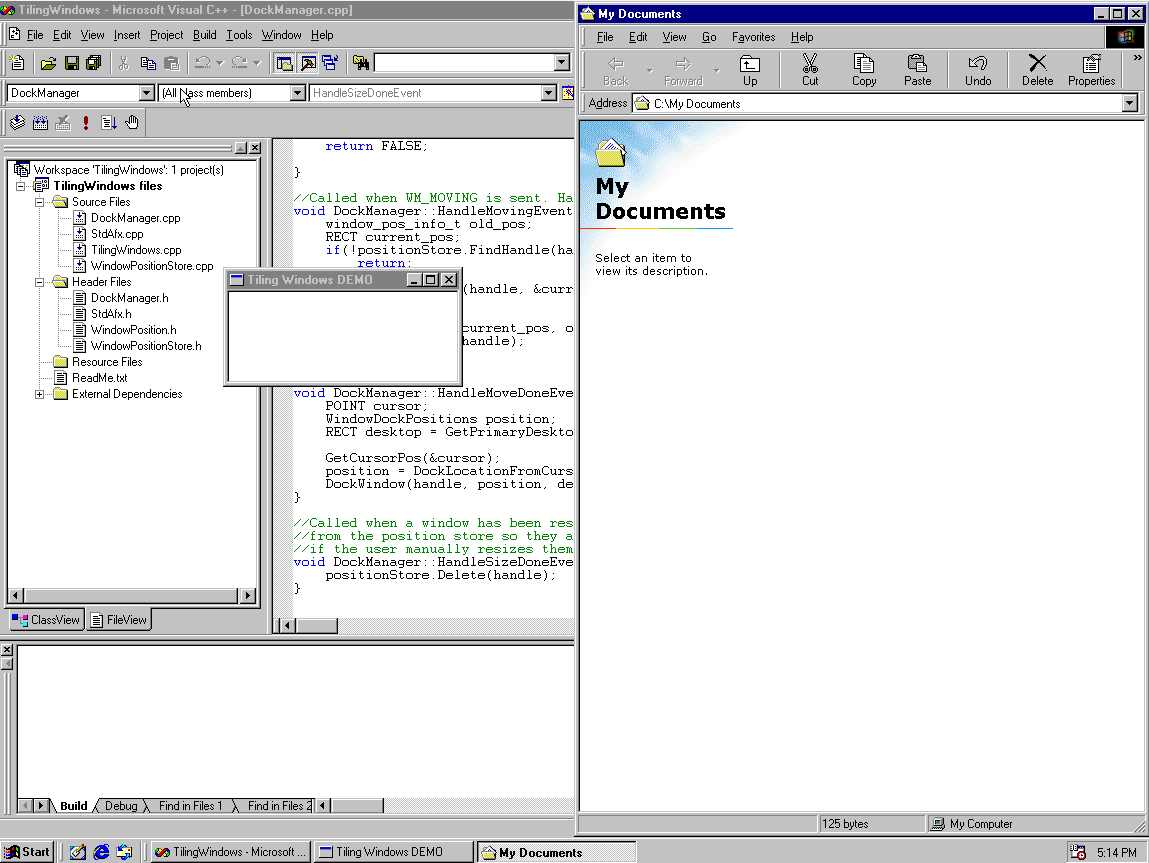
Task: Switch to the ClassView tab
Action: (x=46, y=620)
